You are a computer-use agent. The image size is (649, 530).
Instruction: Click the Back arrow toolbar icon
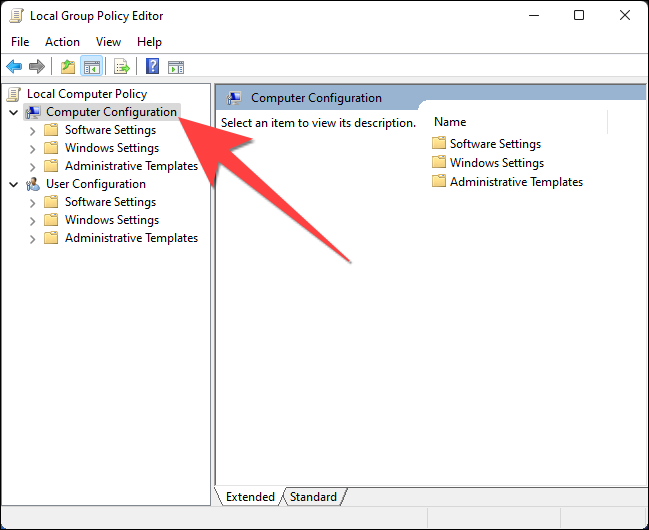coord(14,67)
